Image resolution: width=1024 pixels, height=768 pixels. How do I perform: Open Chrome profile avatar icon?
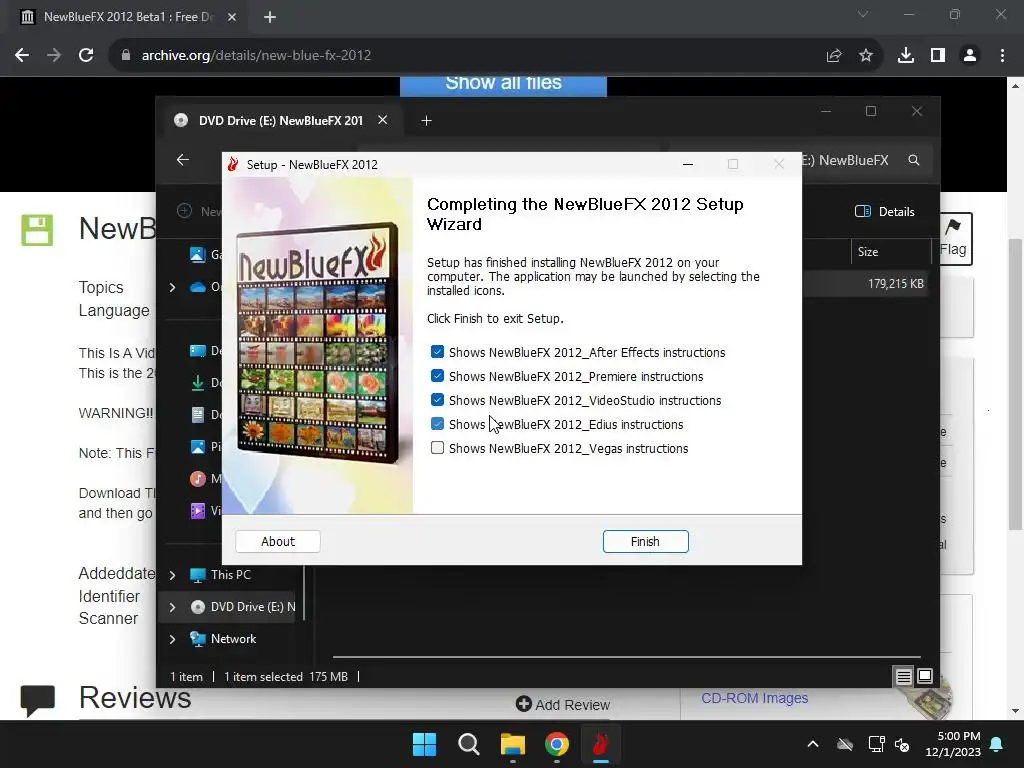pos(970,56)
